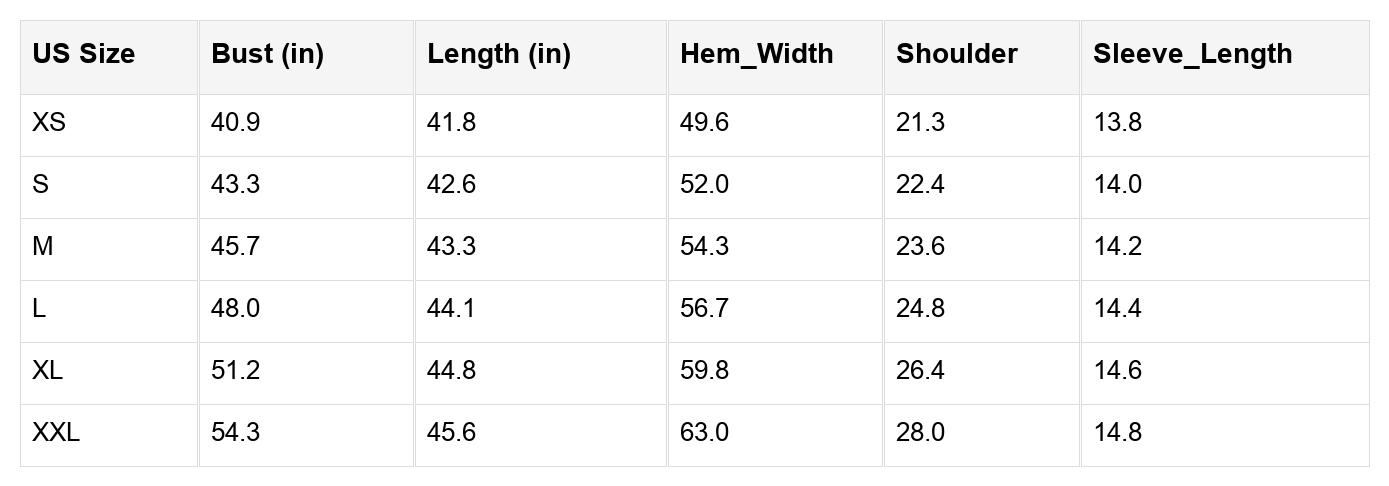Click the Shoulder column header
Screen dimensions: 1389x486
click(x=956, y=54)
